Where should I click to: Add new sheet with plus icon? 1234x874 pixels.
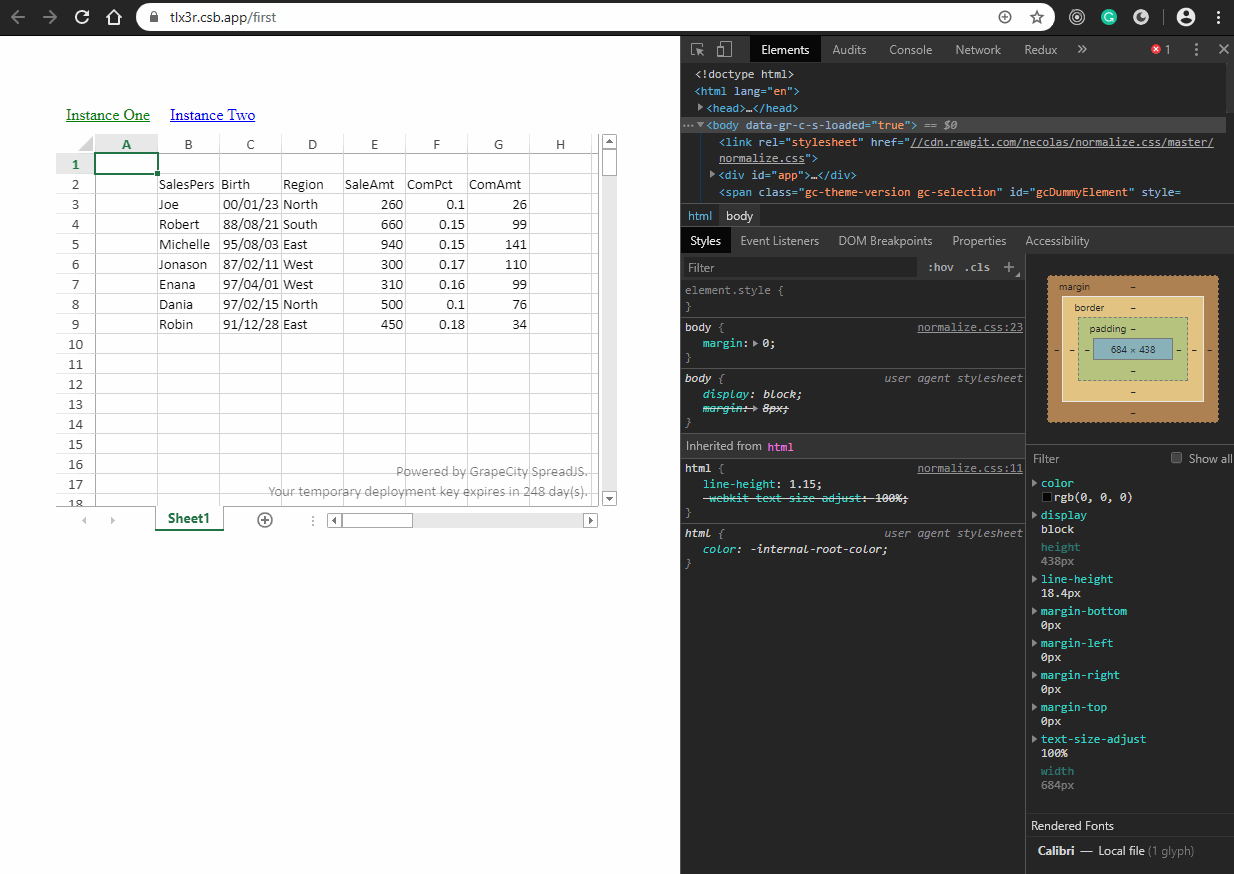click(x=265, y=520)
